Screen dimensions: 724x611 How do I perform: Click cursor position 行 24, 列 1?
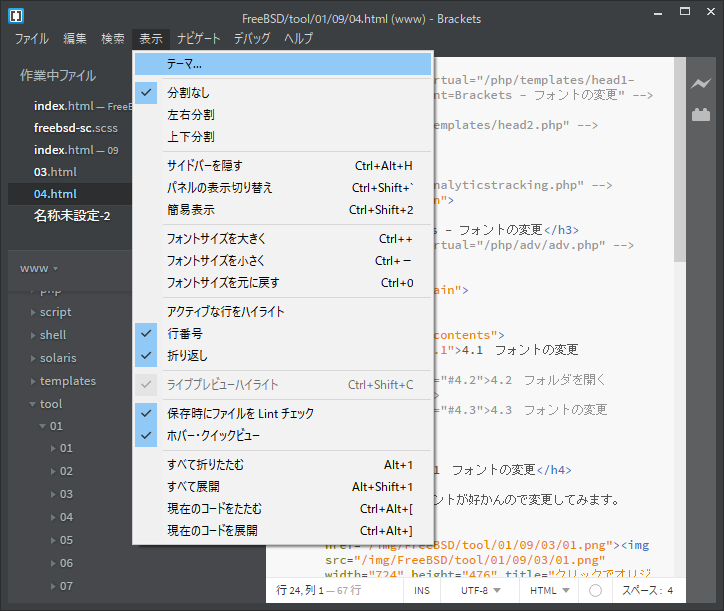point(300,590)
